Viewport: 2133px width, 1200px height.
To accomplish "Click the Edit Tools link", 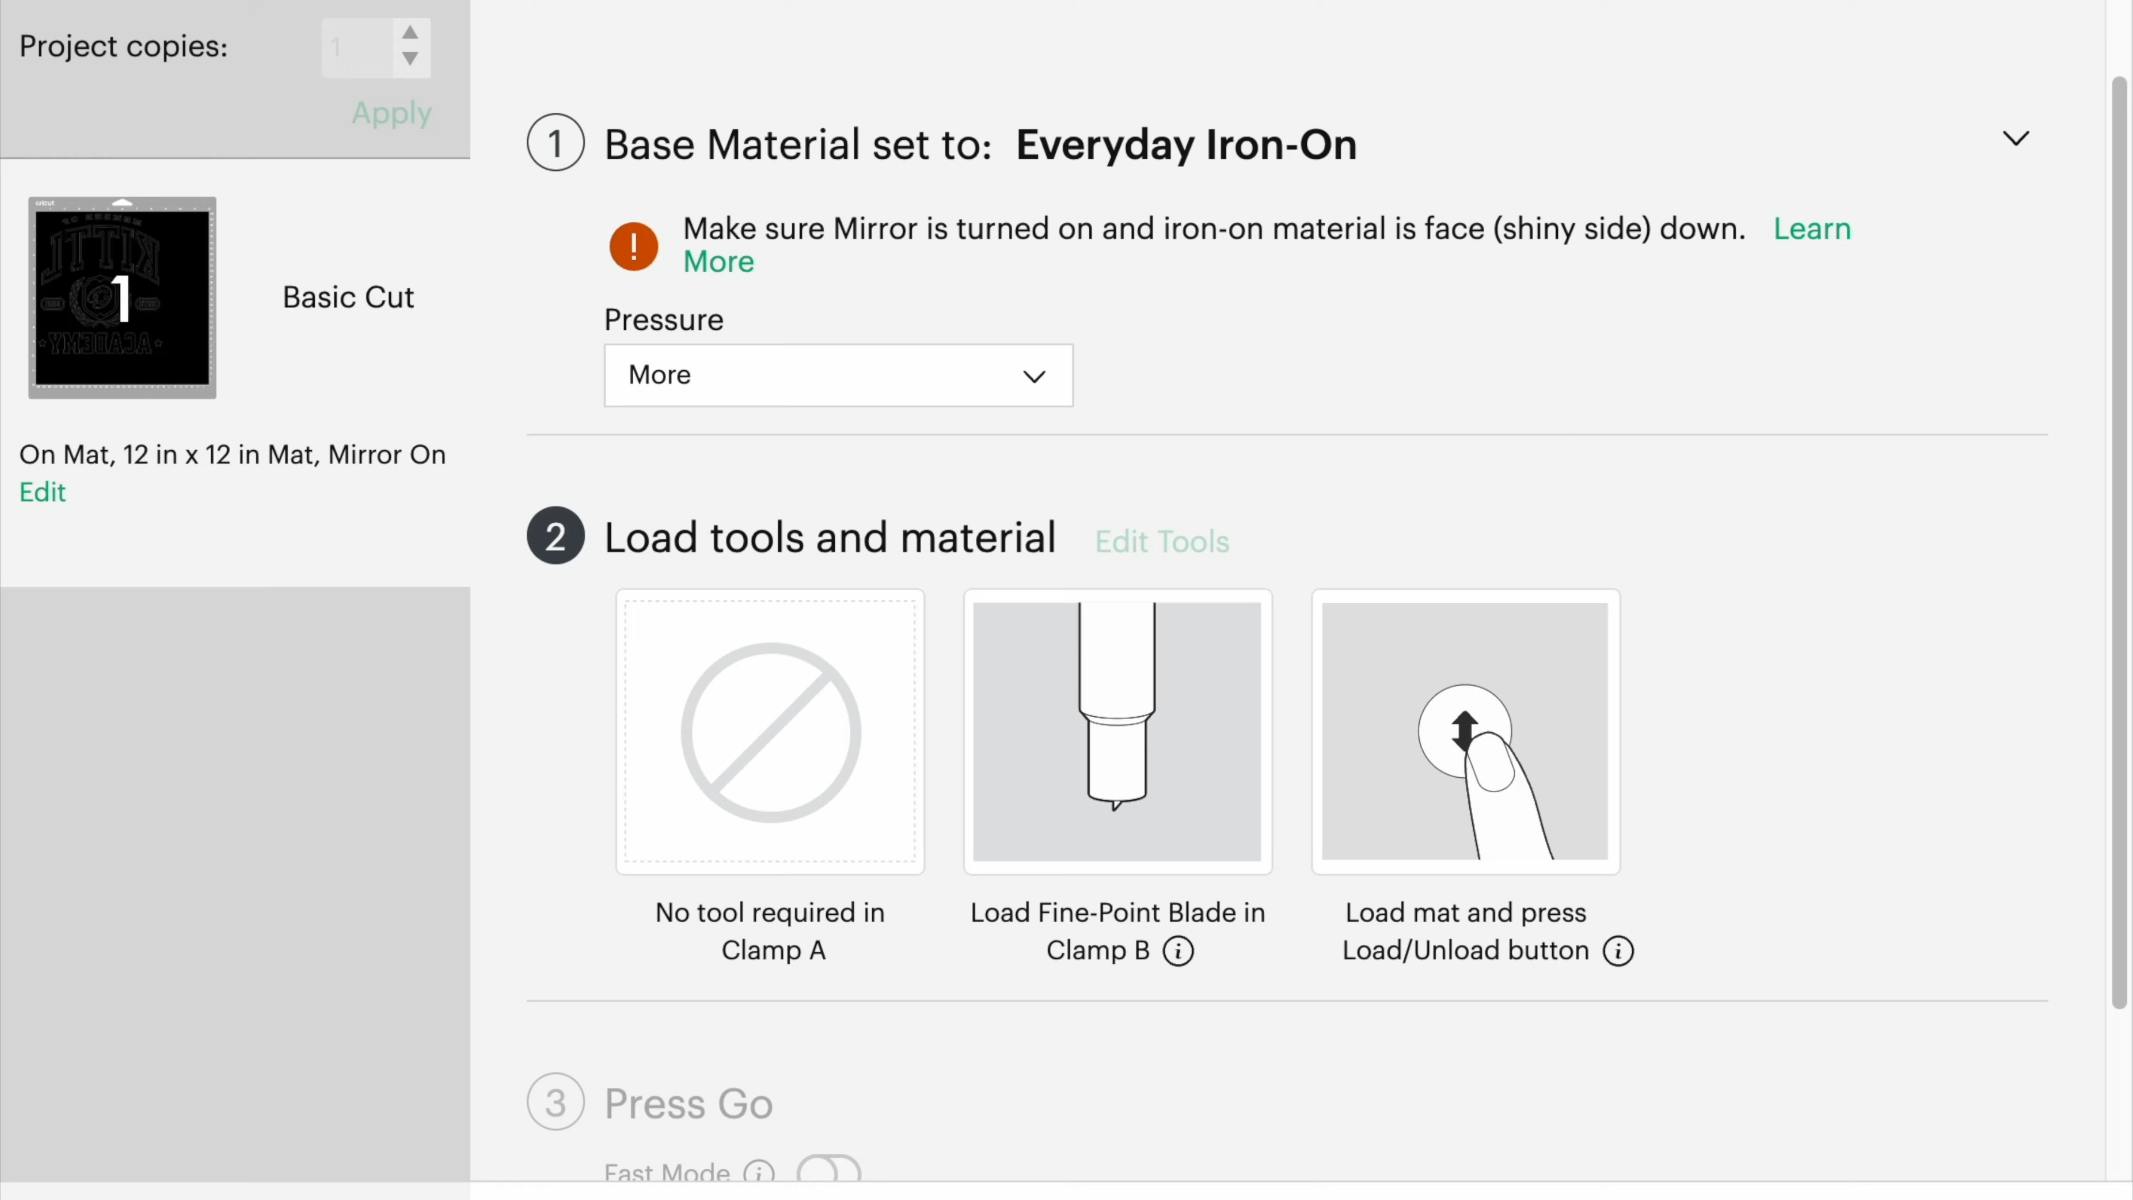I will [1162, 541].
